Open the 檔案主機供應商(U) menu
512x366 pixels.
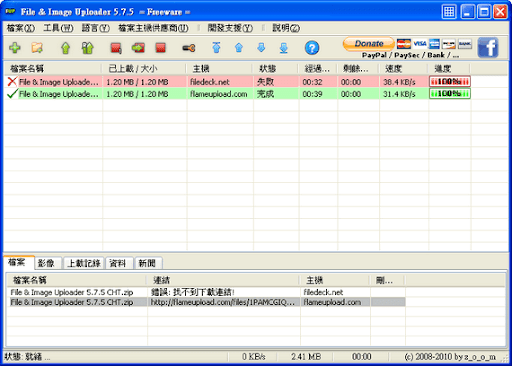click(153, 28)
